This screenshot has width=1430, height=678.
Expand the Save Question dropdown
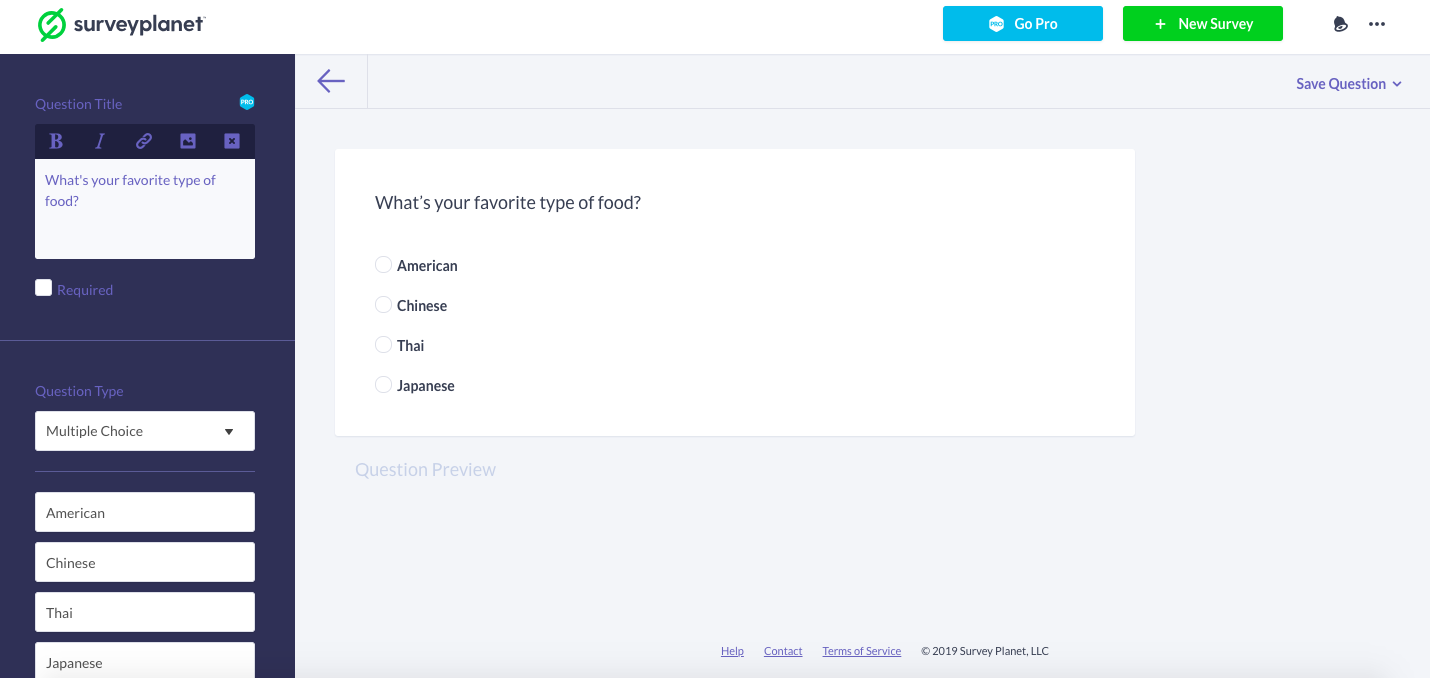(x=1349, y=84)
